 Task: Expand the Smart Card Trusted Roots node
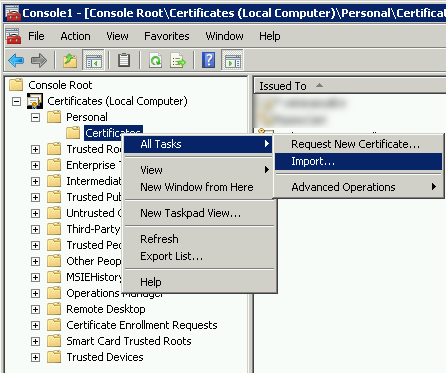click(x=35, y=341)
